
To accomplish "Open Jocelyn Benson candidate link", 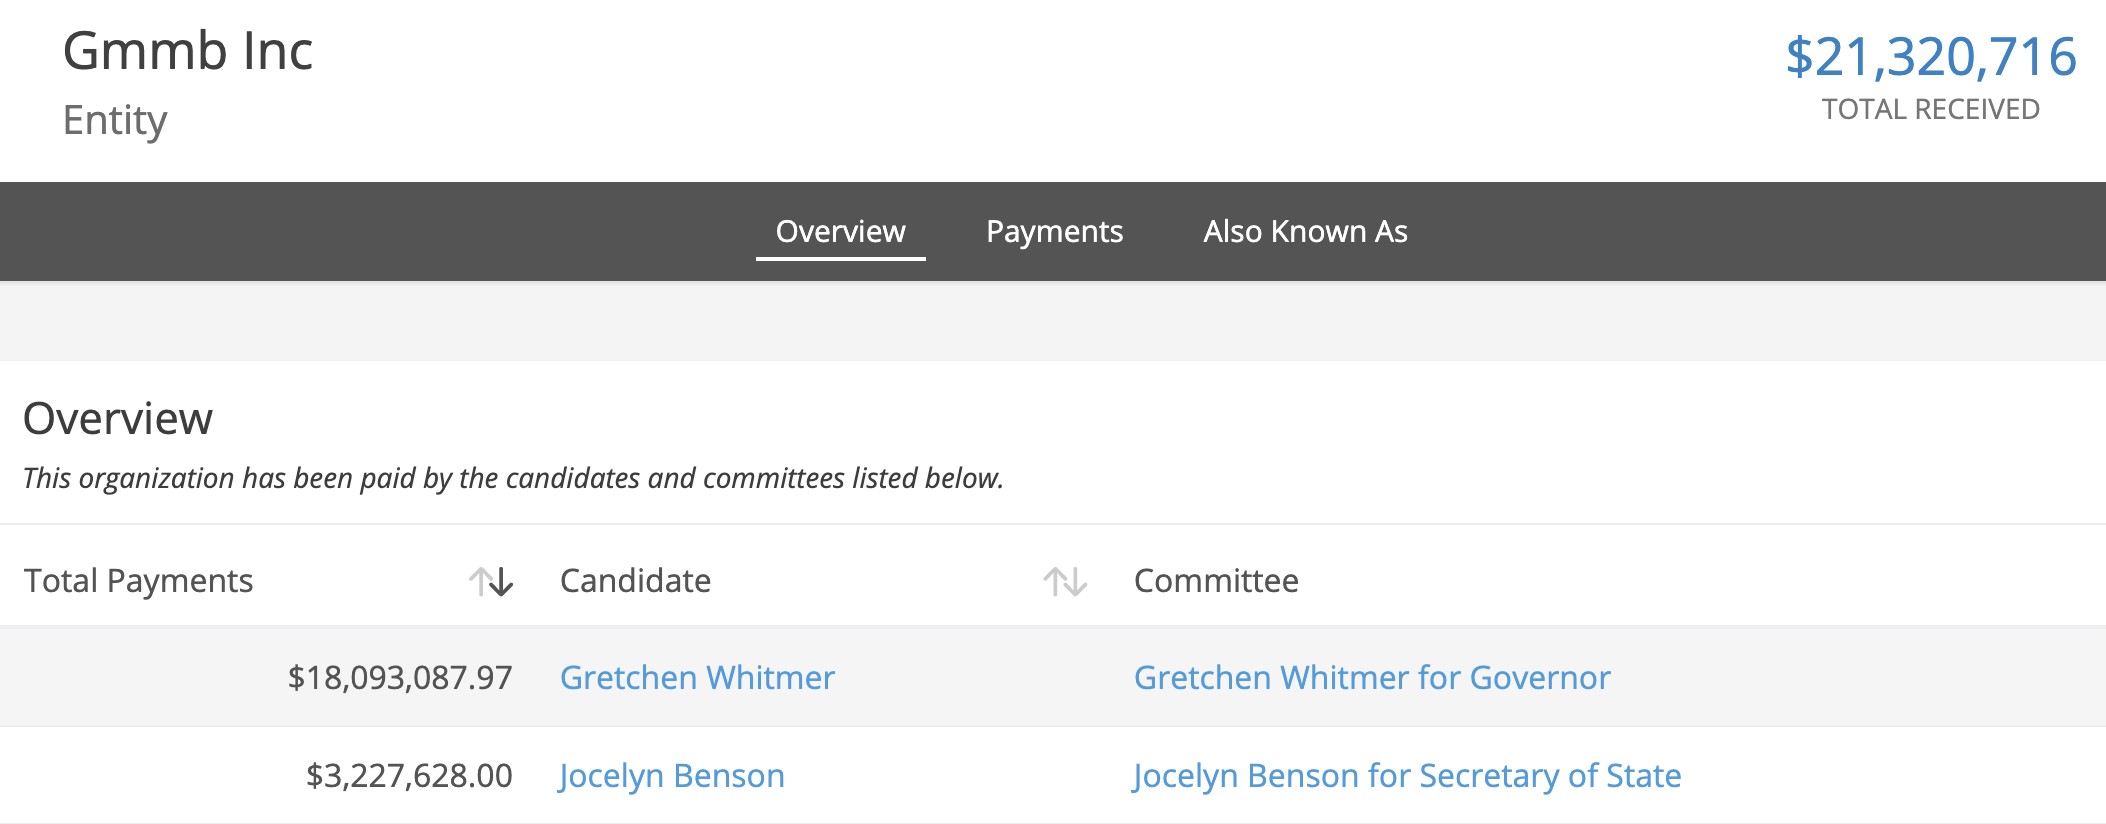I will [672, 775].
